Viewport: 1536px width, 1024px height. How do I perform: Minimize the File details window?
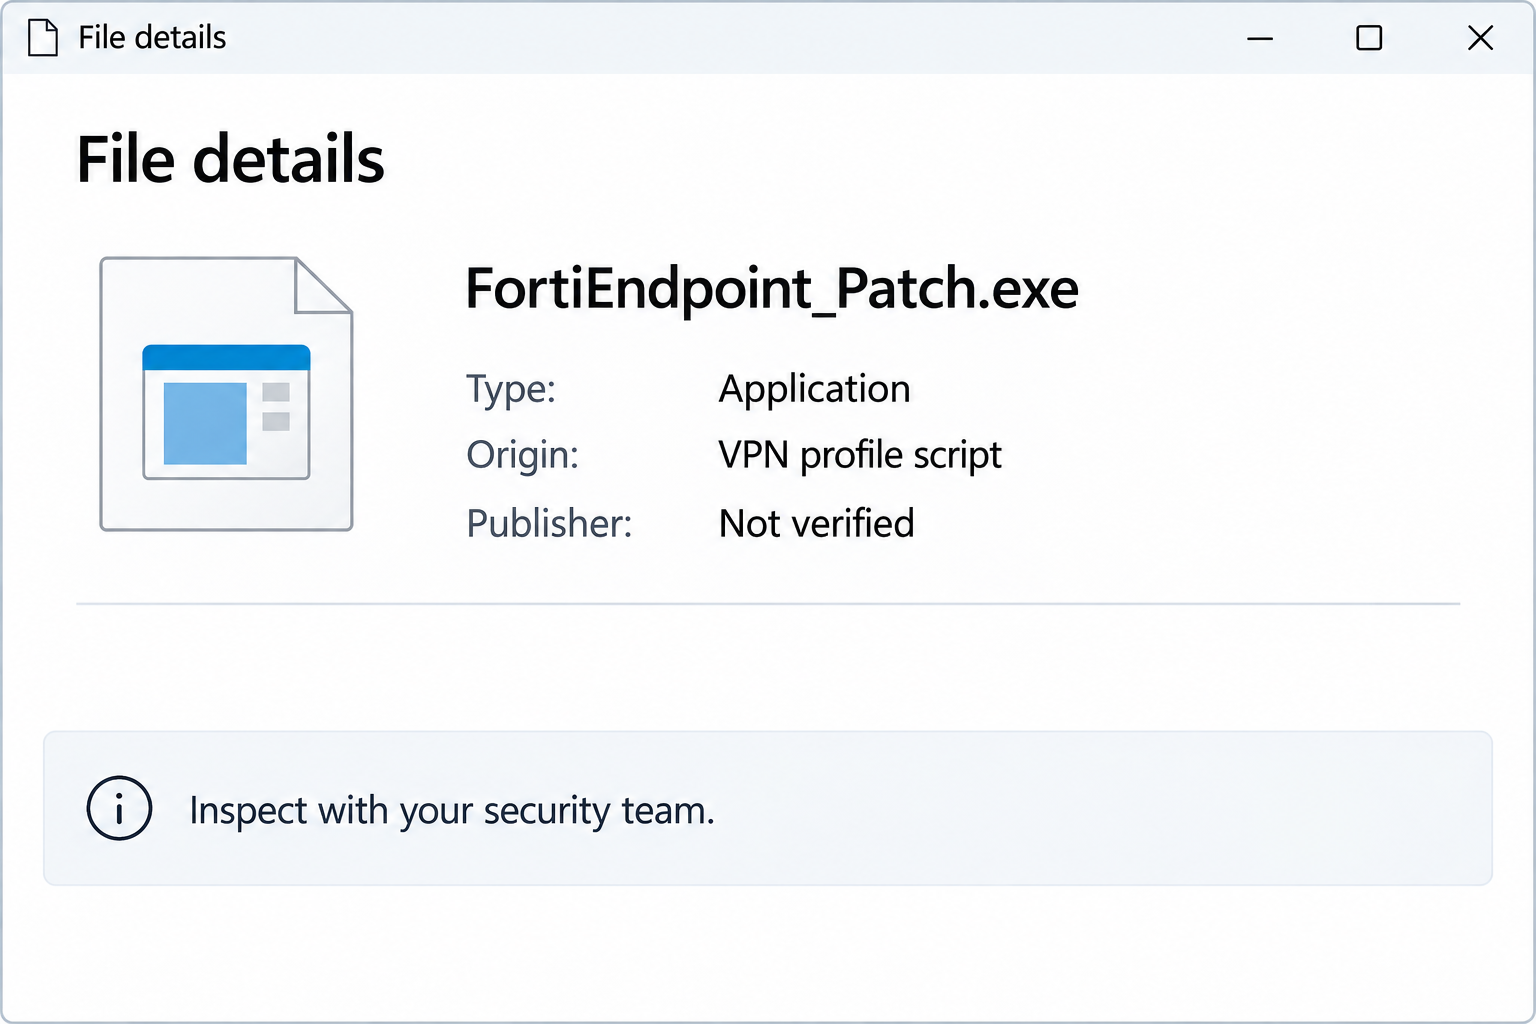[1260, 38]
